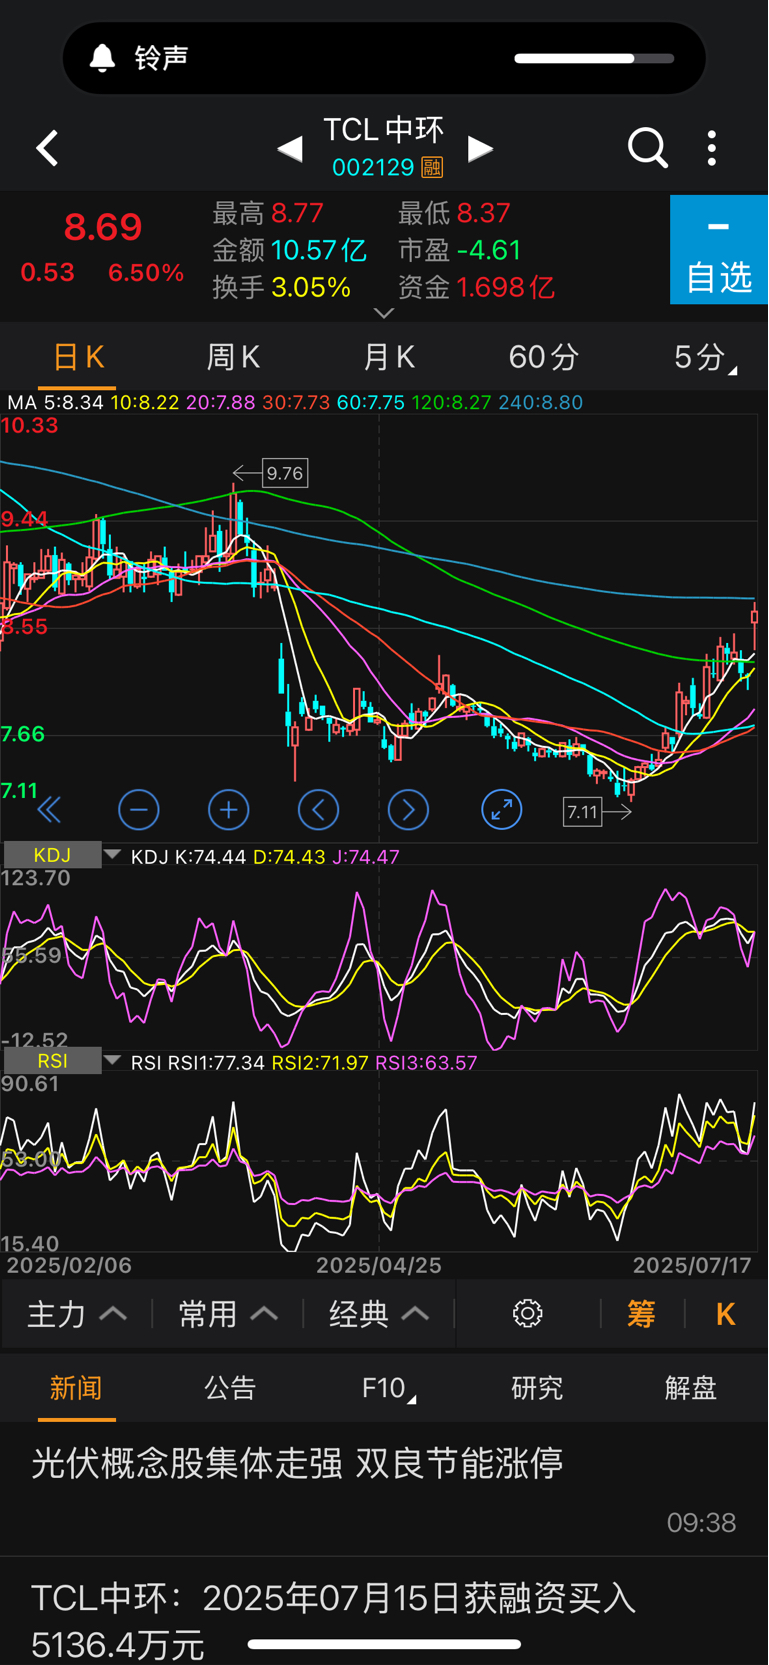Tap the current price 8.69
This screenshot has height=1665, width=769.
(x=103, y=227)
